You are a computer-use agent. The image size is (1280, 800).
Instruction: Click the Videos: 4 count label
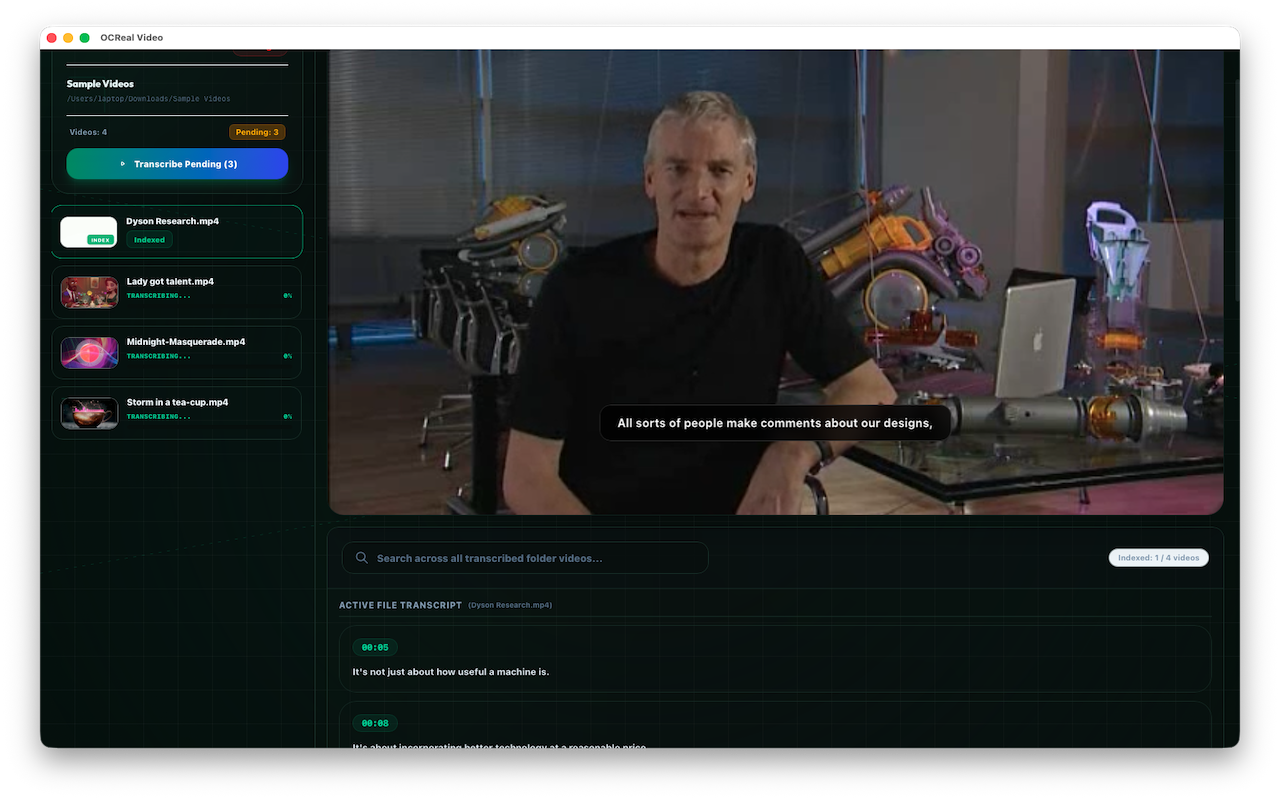coord(88,132)
